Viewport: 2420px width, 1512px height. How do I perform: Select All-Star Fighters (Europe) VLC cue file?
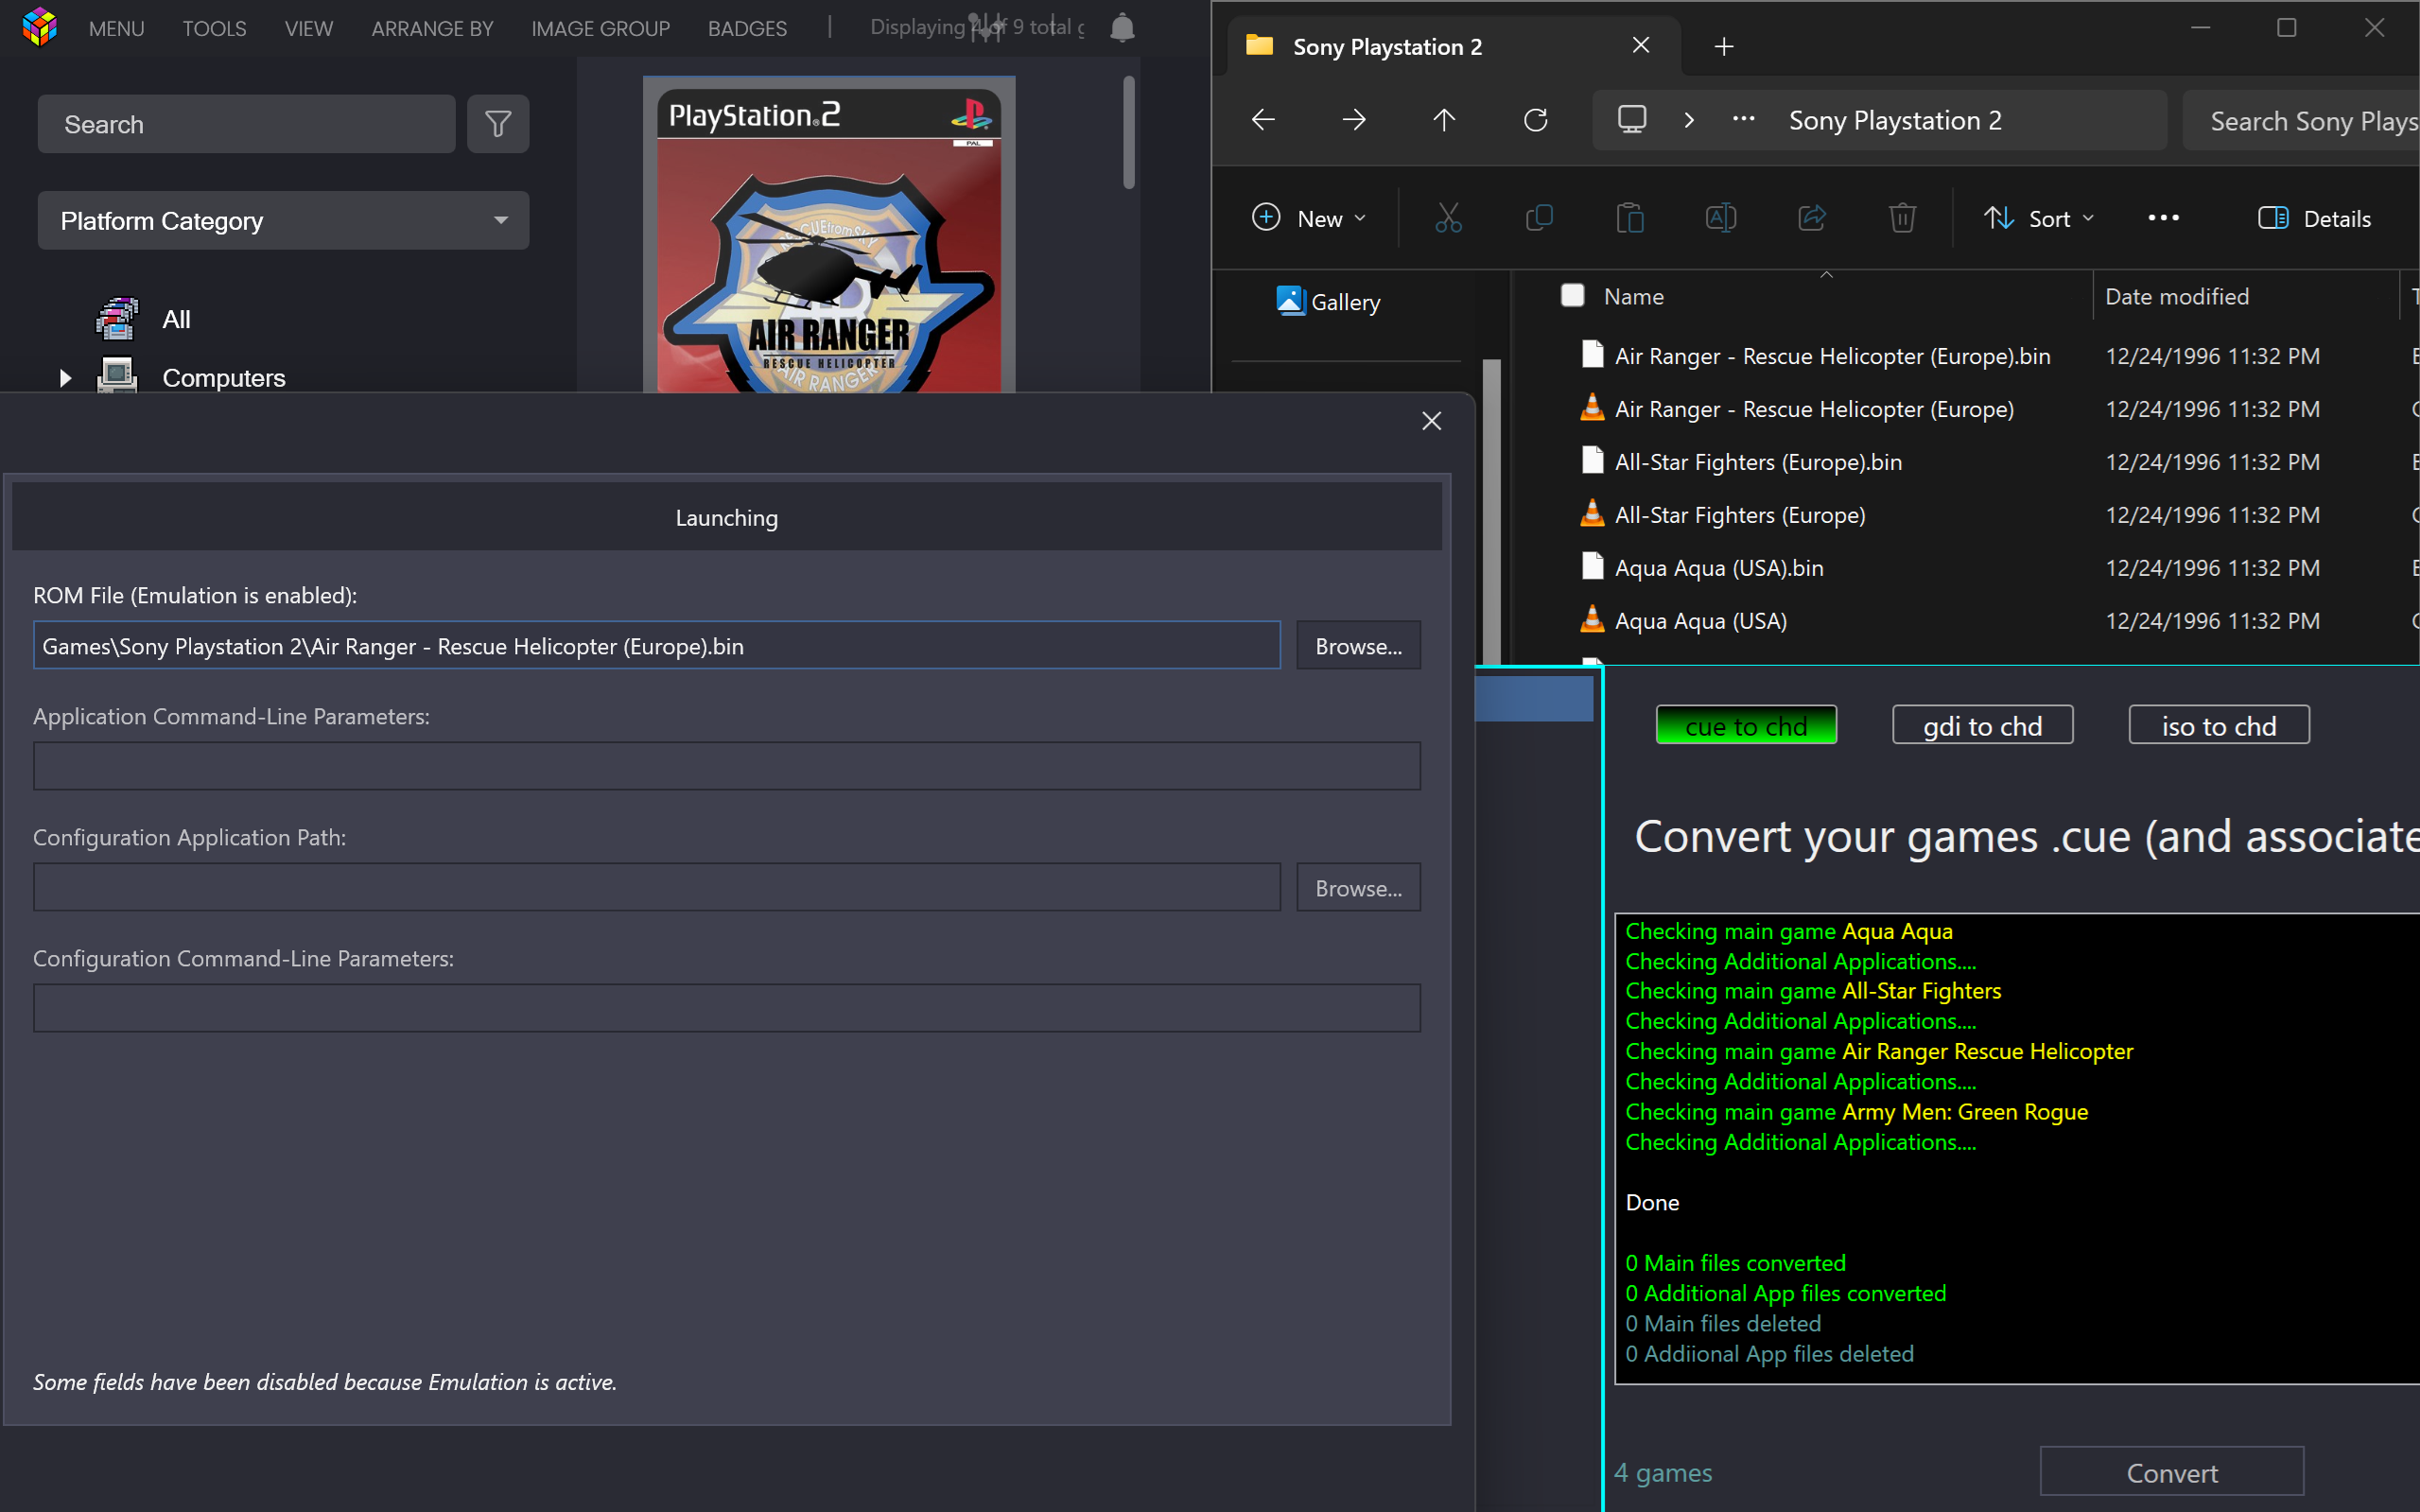coord(1739,515)
